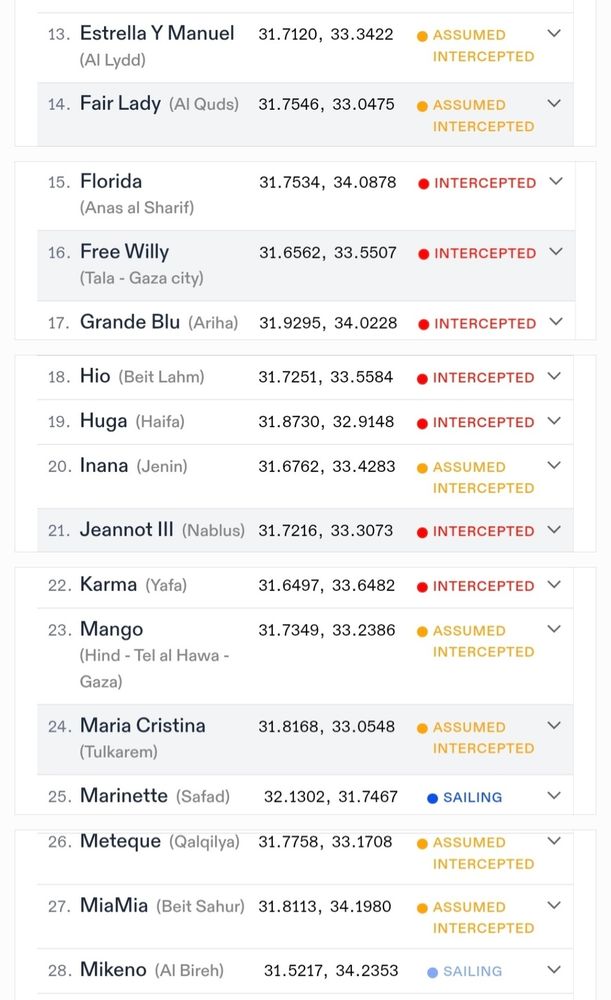
Task: Open the Jeannot III vessel entry
Action: (x=127, y=530)
